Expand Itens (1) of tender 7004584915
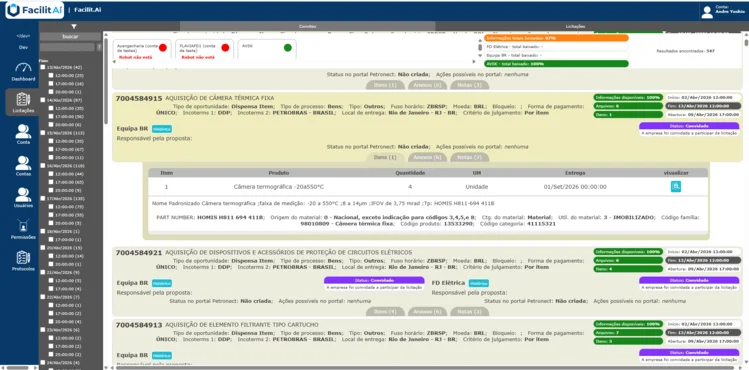749x370 pixels. coord(385,157)
